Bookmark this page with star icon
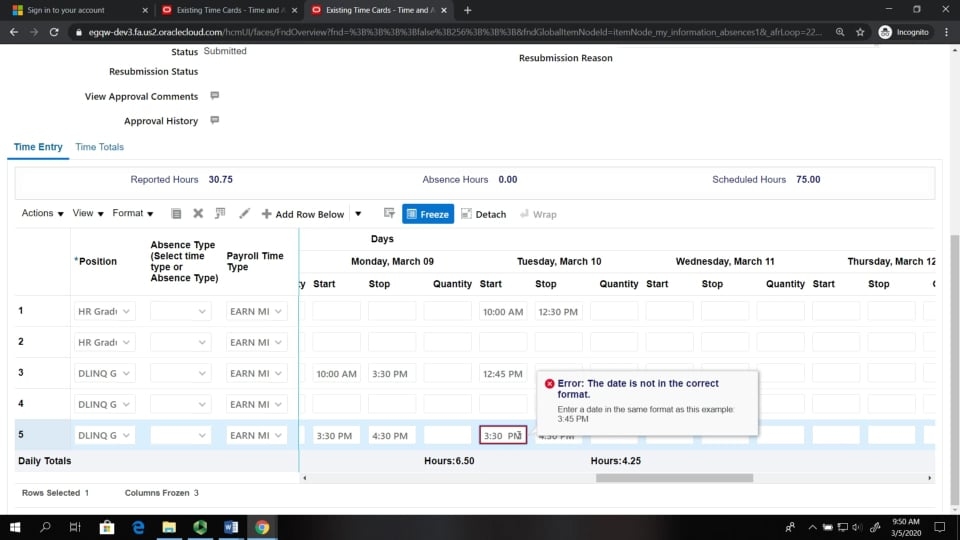 point(860,32)
